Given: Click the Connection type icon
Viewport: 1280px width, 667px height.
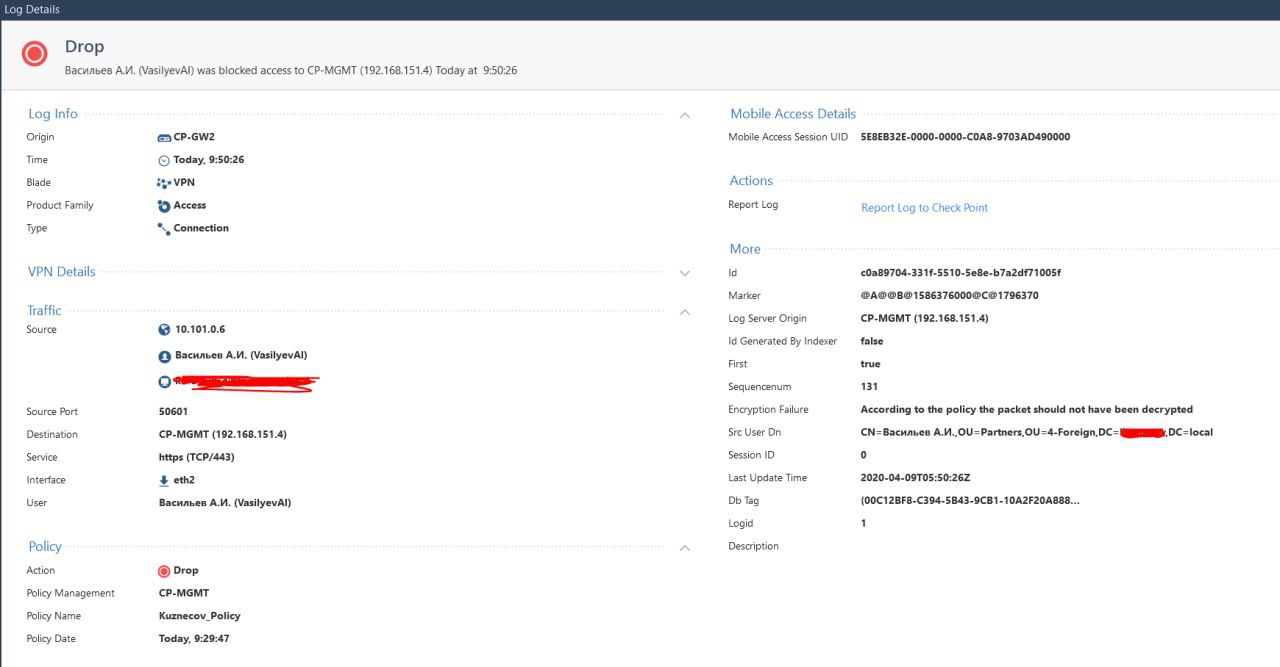Looking at the screenshot, I should 164,228.
